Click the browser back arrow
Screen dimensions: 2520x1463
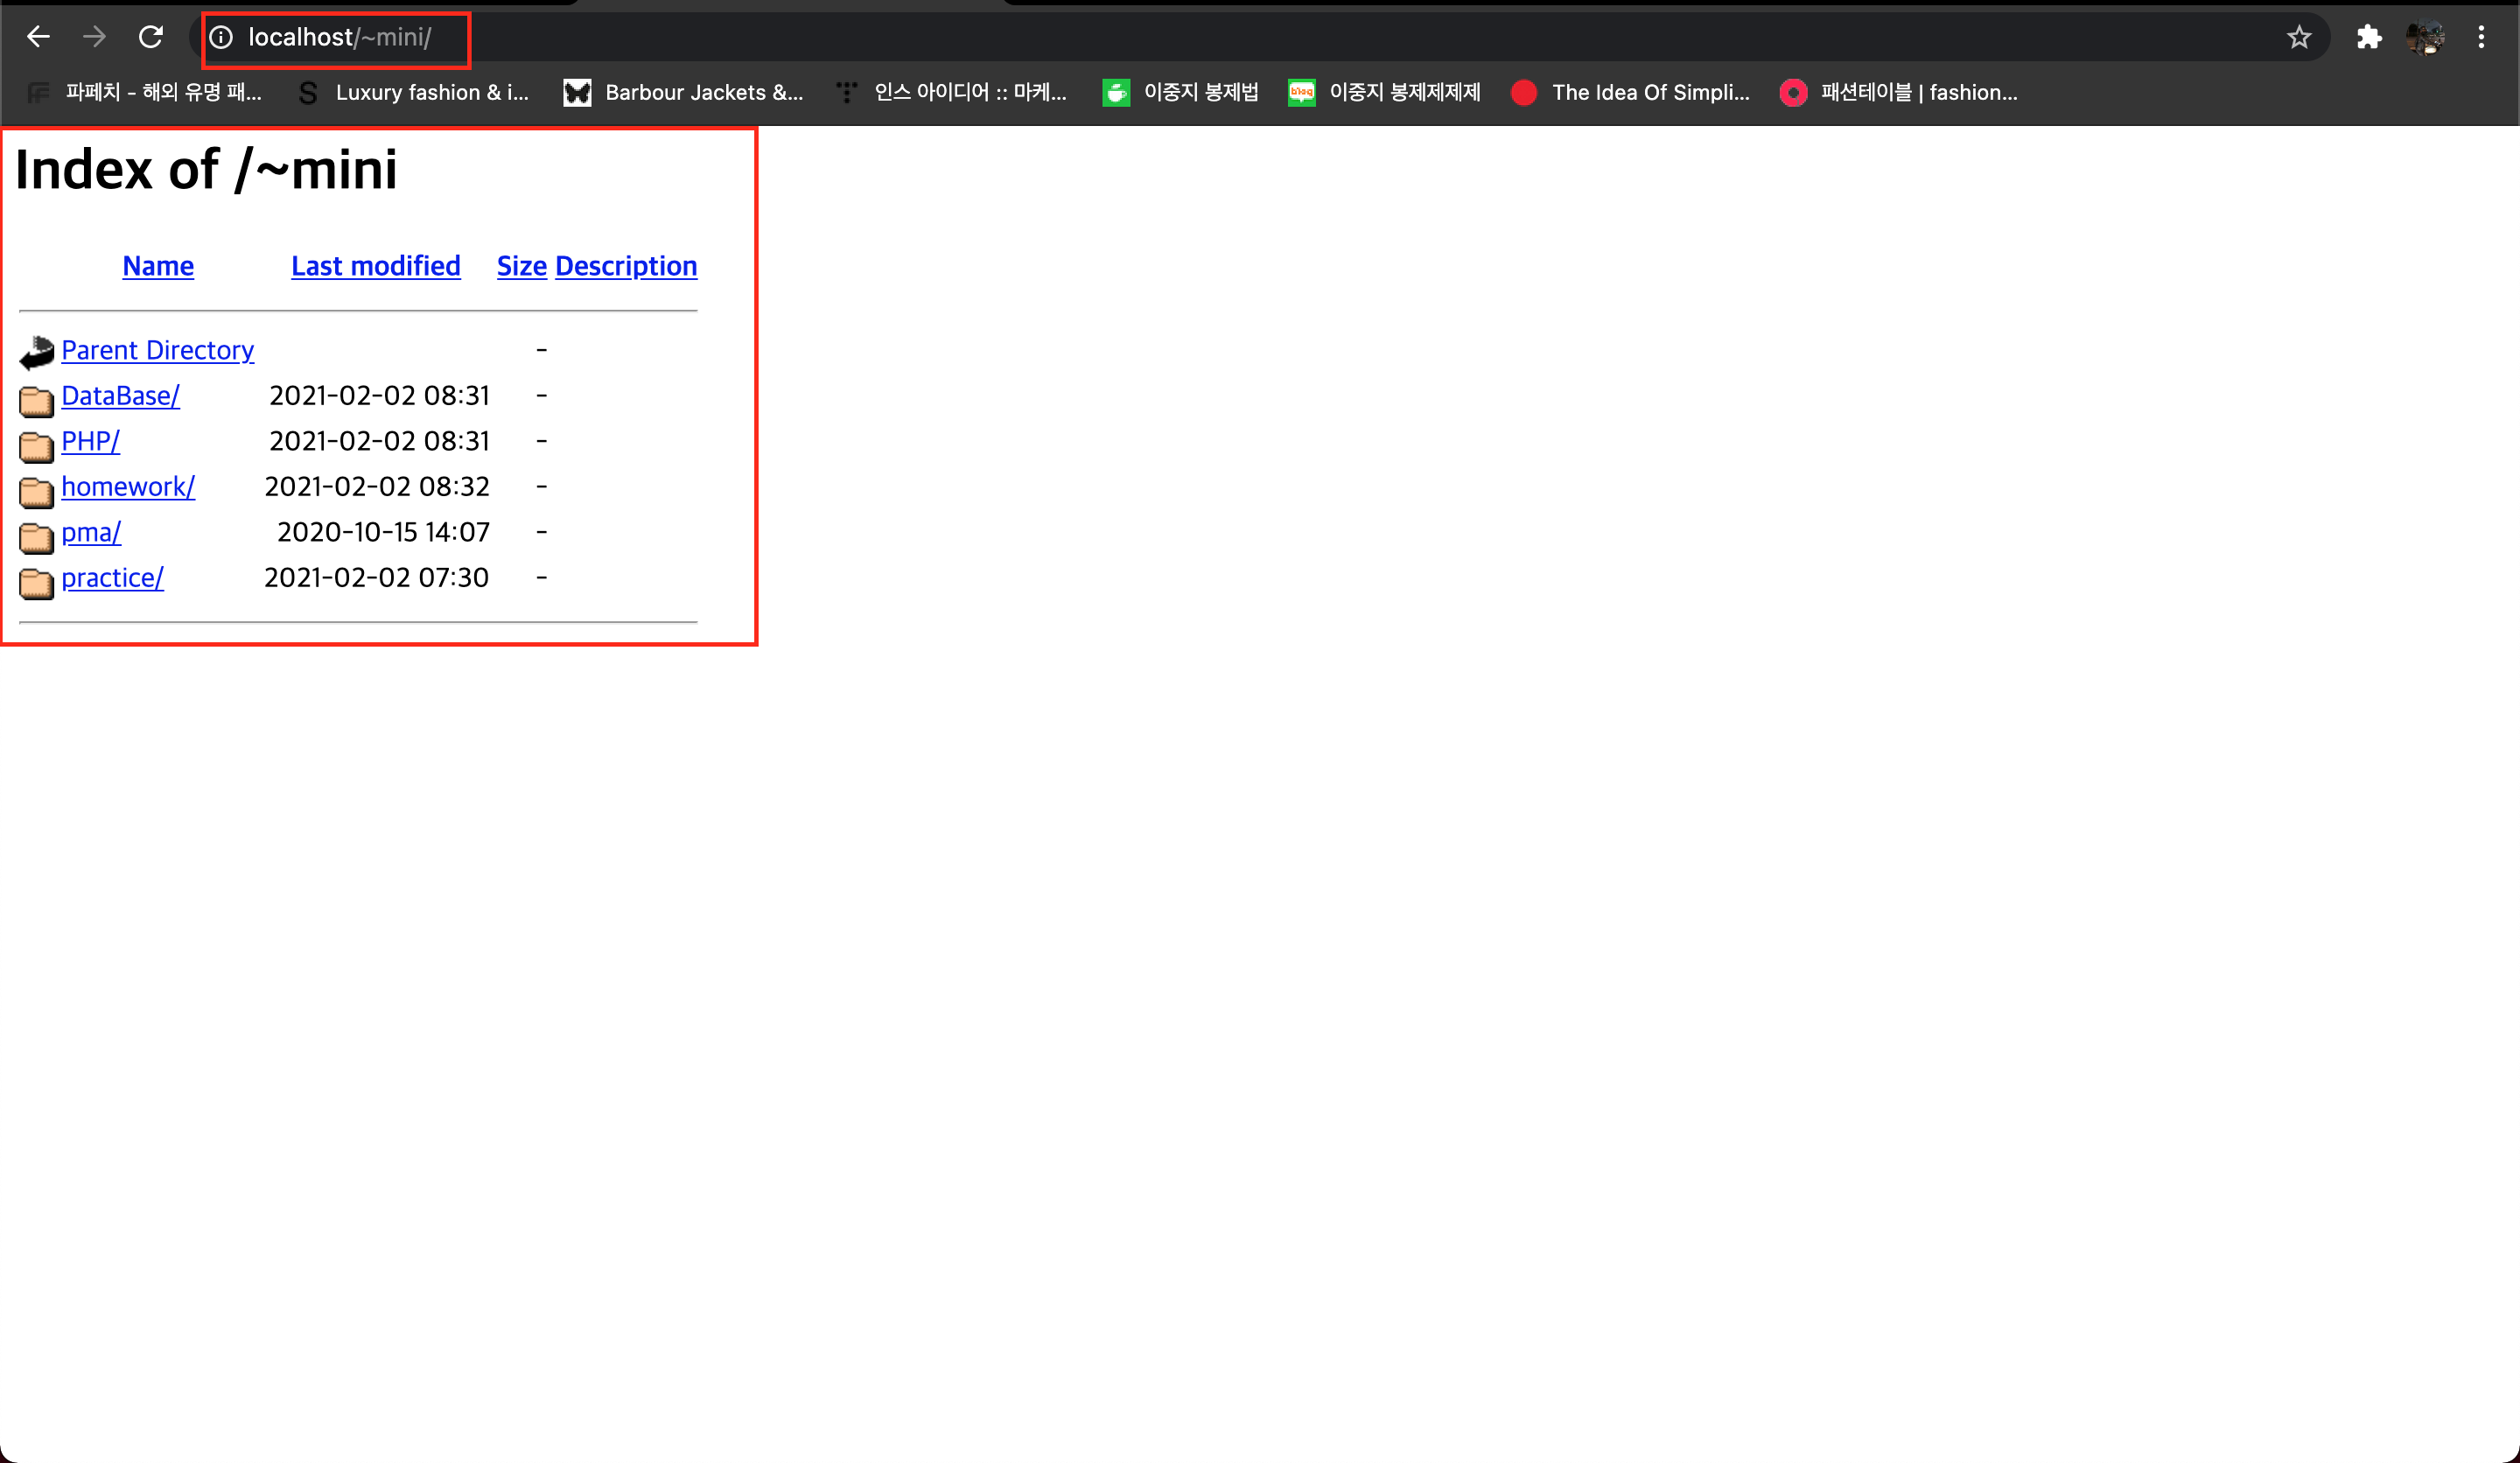tap(38, 37)
